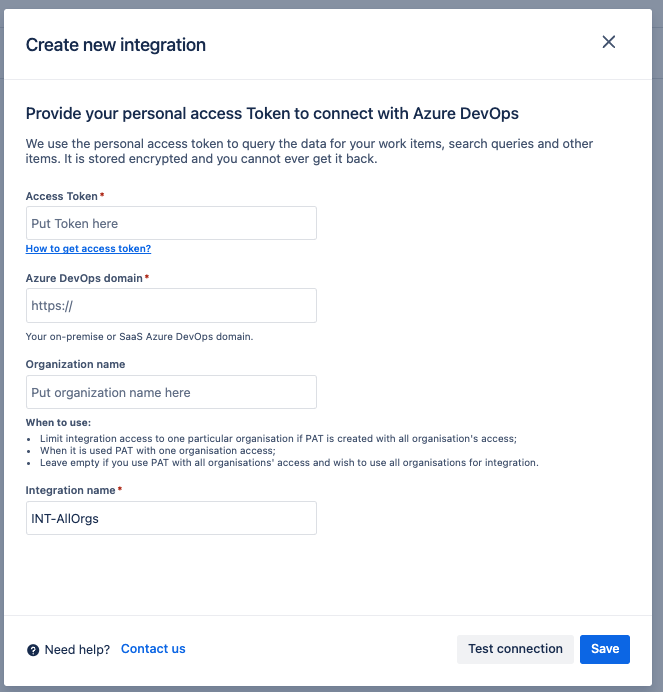This screenshot has height=692, width=663.
Task: Select the Organization name input box
Action: [171, 392]
